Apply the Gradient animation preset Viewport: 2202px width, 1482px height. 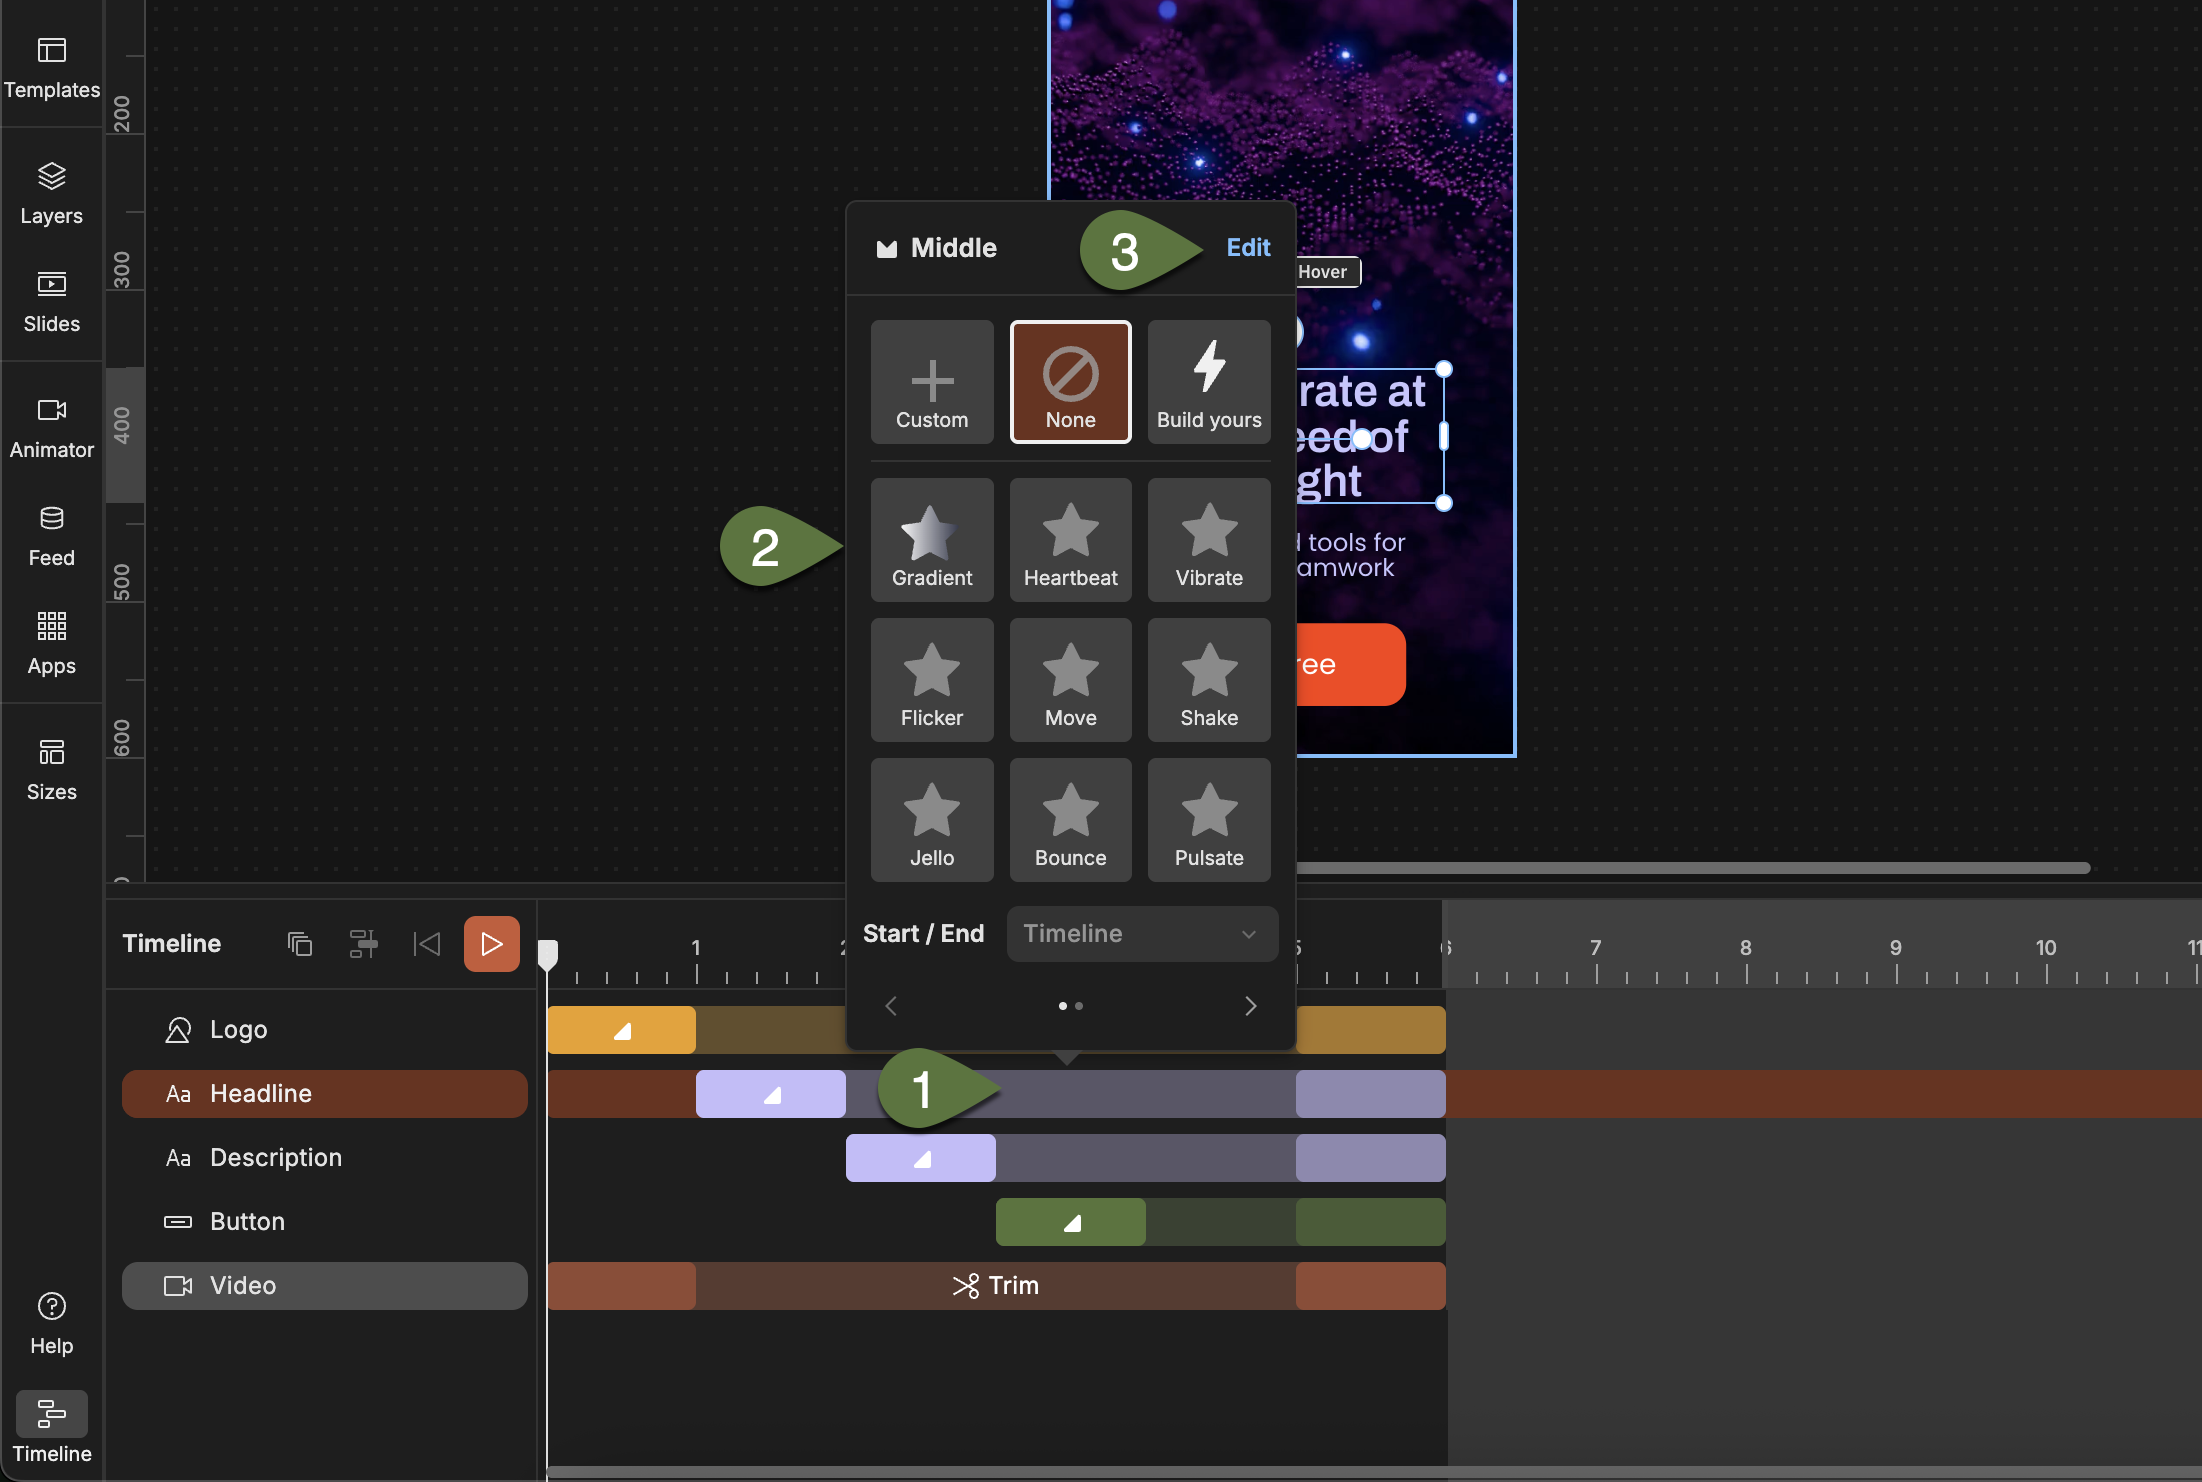point(932,540)
